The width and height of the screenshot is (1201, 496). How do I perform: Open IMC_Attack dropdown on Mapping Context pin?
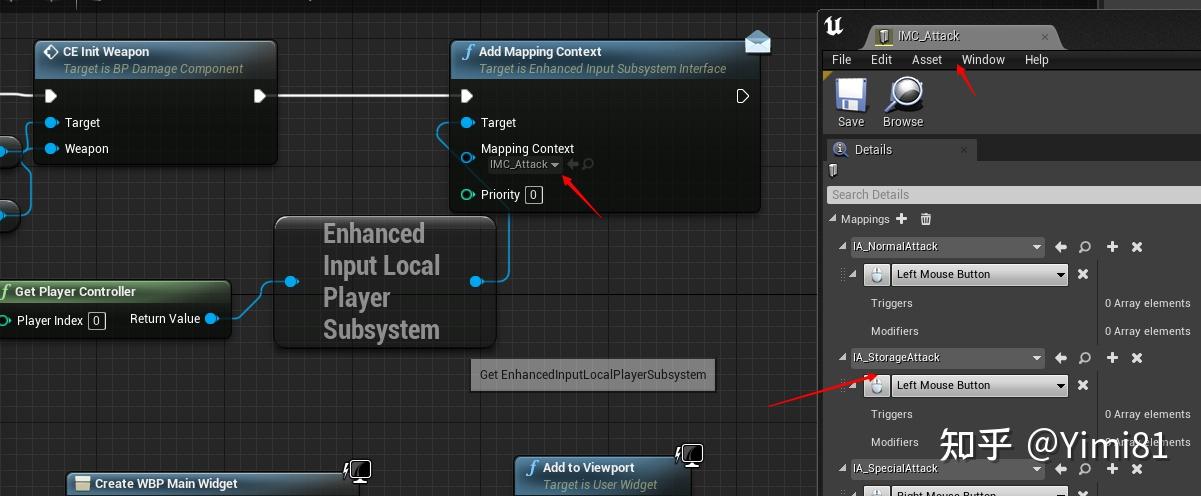[524, 164]
